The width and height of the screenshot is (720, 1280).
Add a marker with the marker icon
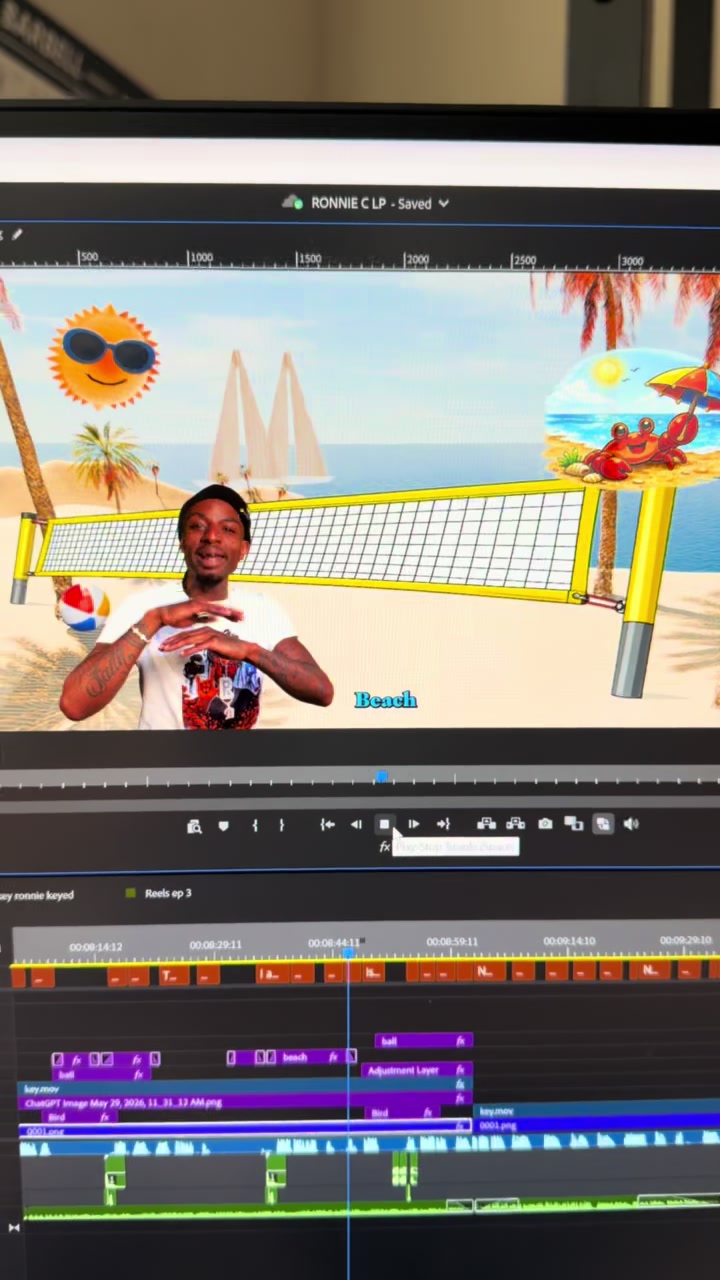pos(223,825)
